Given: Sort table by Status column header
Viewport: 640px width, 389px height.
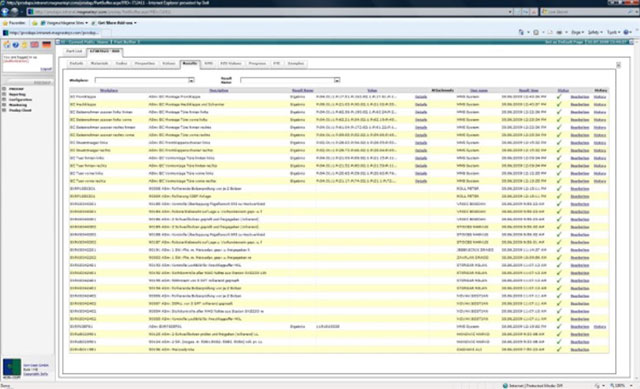Looking at the screenshot, I should point(563,91).
